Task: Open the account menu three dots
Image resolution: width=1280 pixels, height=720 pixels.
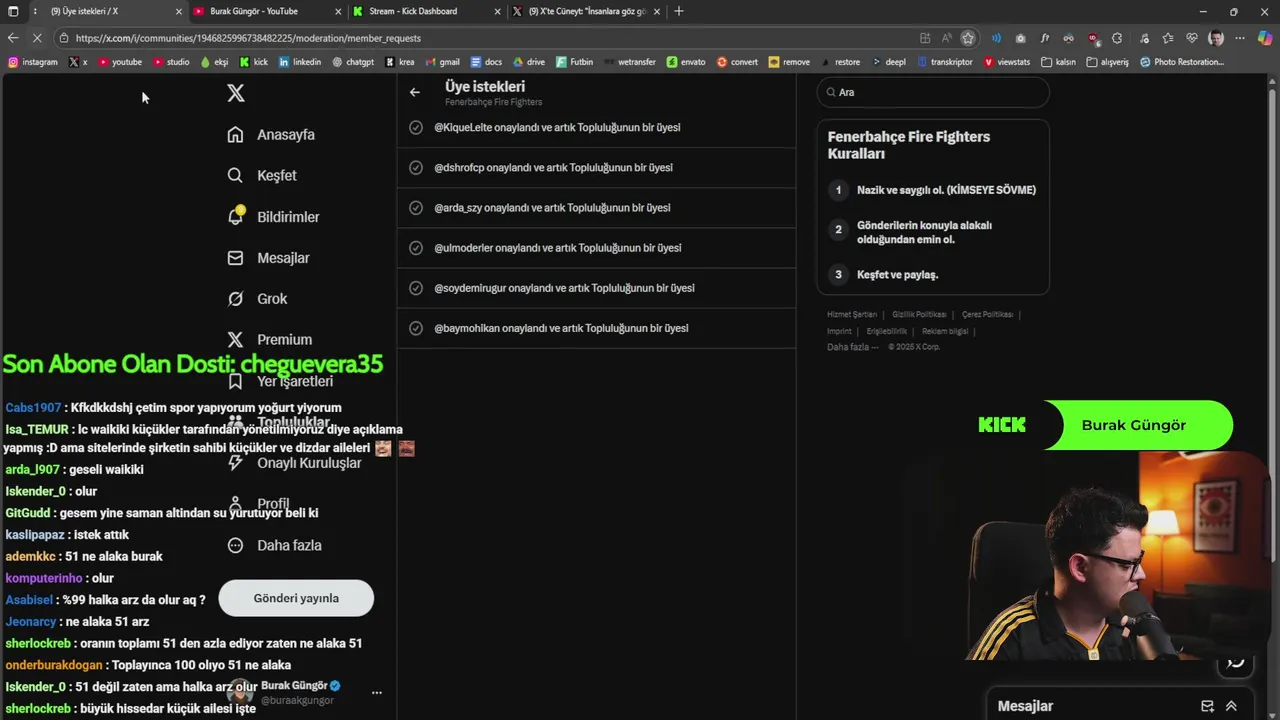Action: point(376,693)
